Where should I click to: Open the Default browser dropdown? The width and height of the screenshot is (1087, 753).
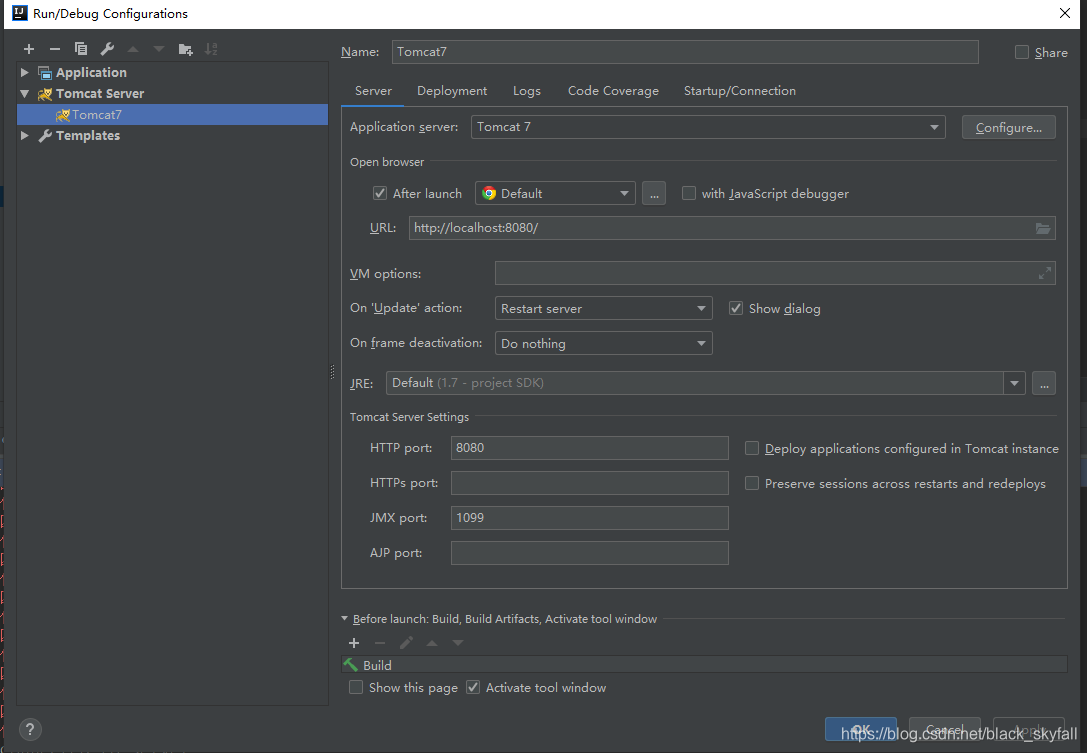[x=555, y=193]
